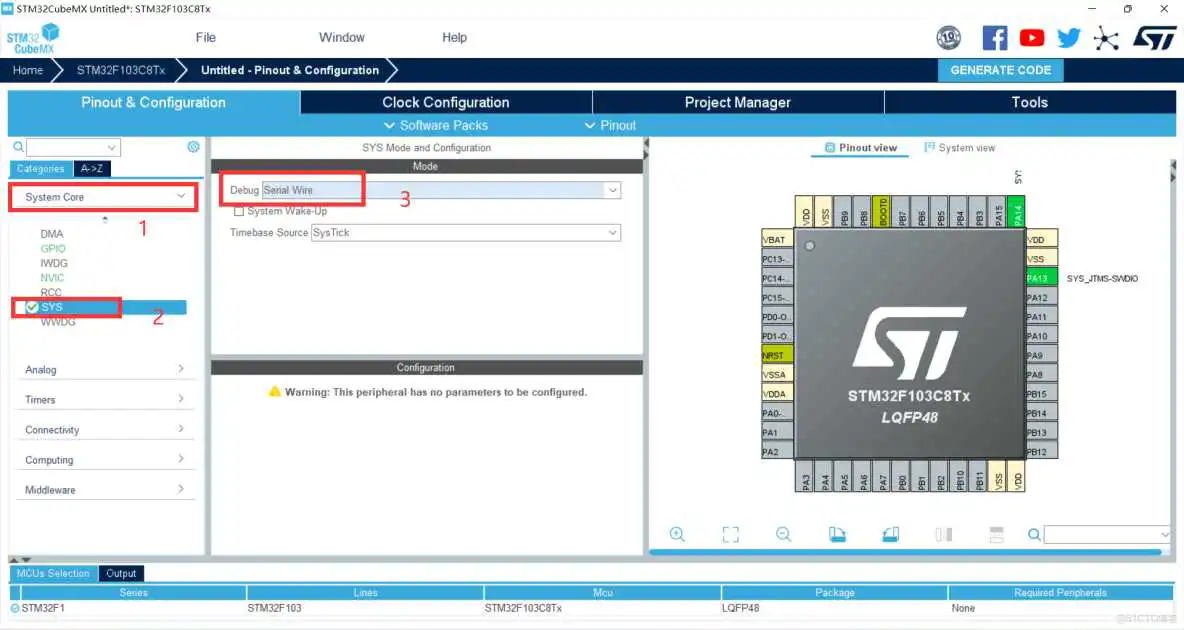Open the ST Twitter icon
The image size is (1184, 630).
click(x=1068, y=38)
